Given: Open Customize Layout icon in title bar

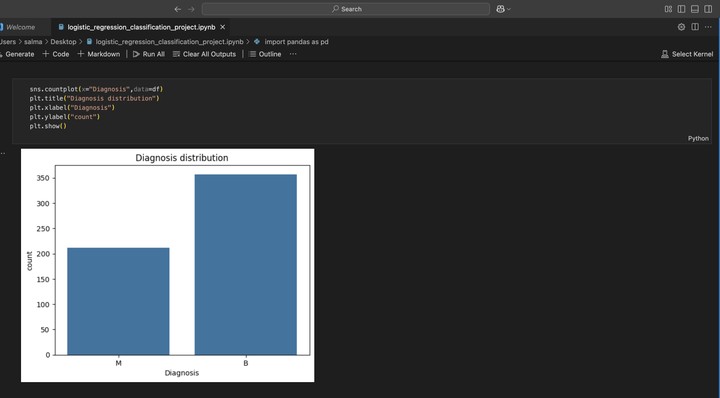Looking at the screenshot, I should tap(668, 9).
